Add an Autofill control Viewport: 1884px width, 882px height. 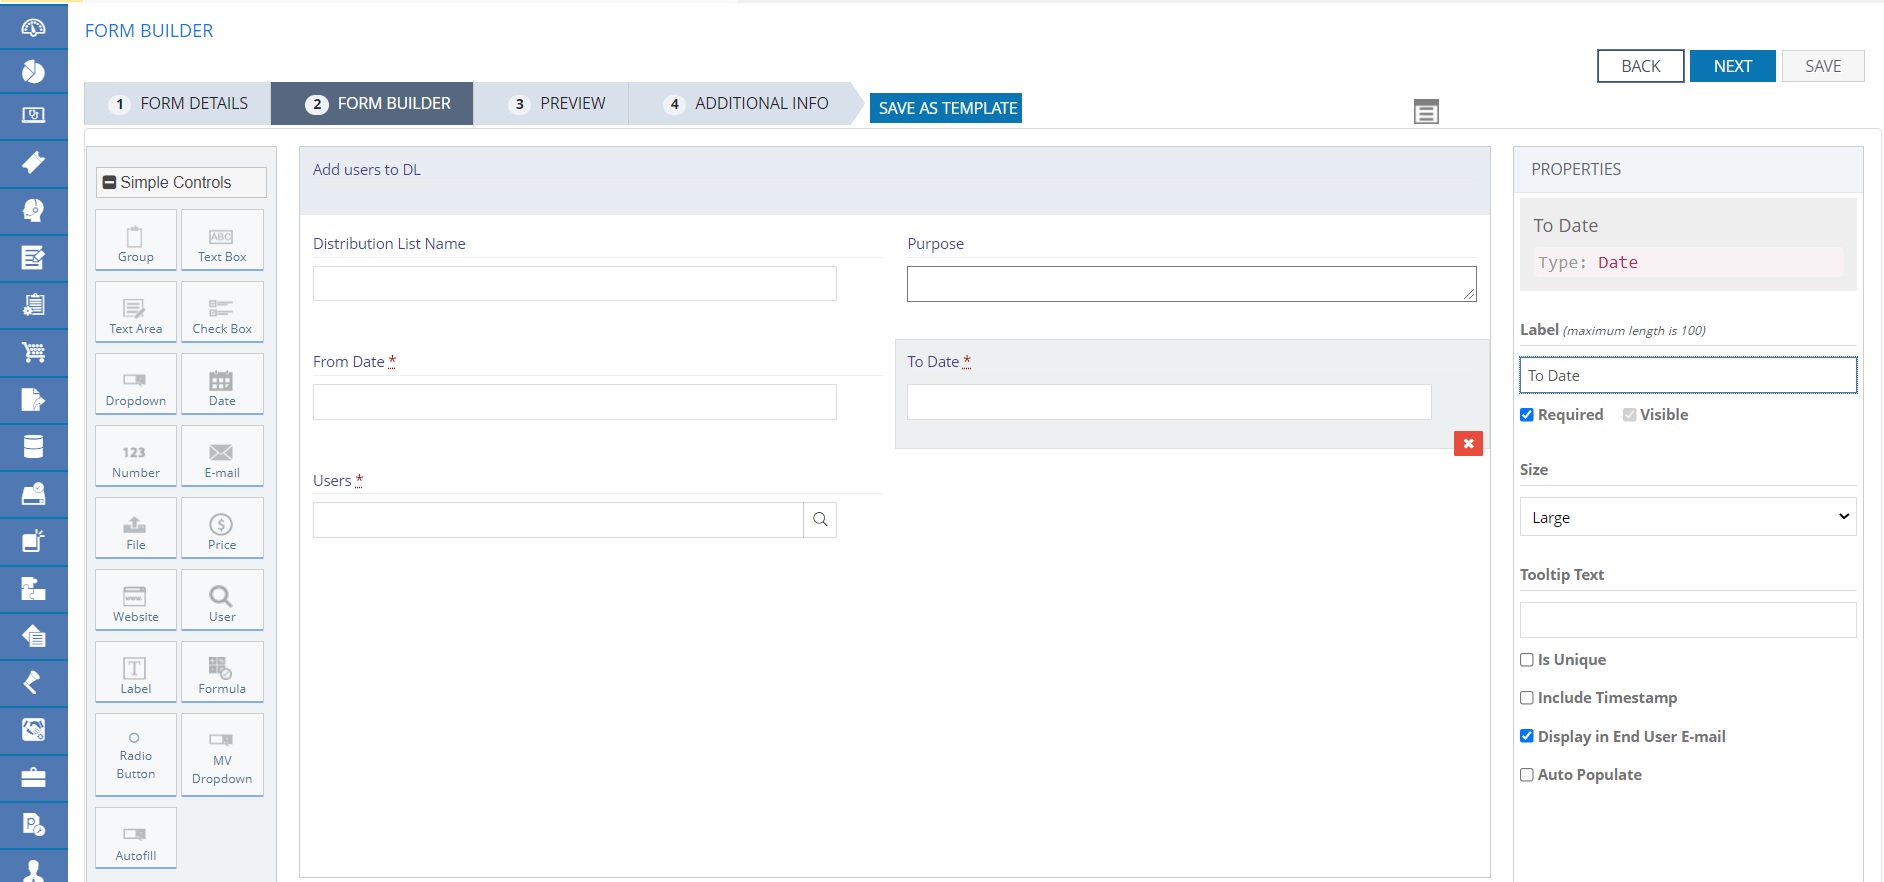pos(136,838)
